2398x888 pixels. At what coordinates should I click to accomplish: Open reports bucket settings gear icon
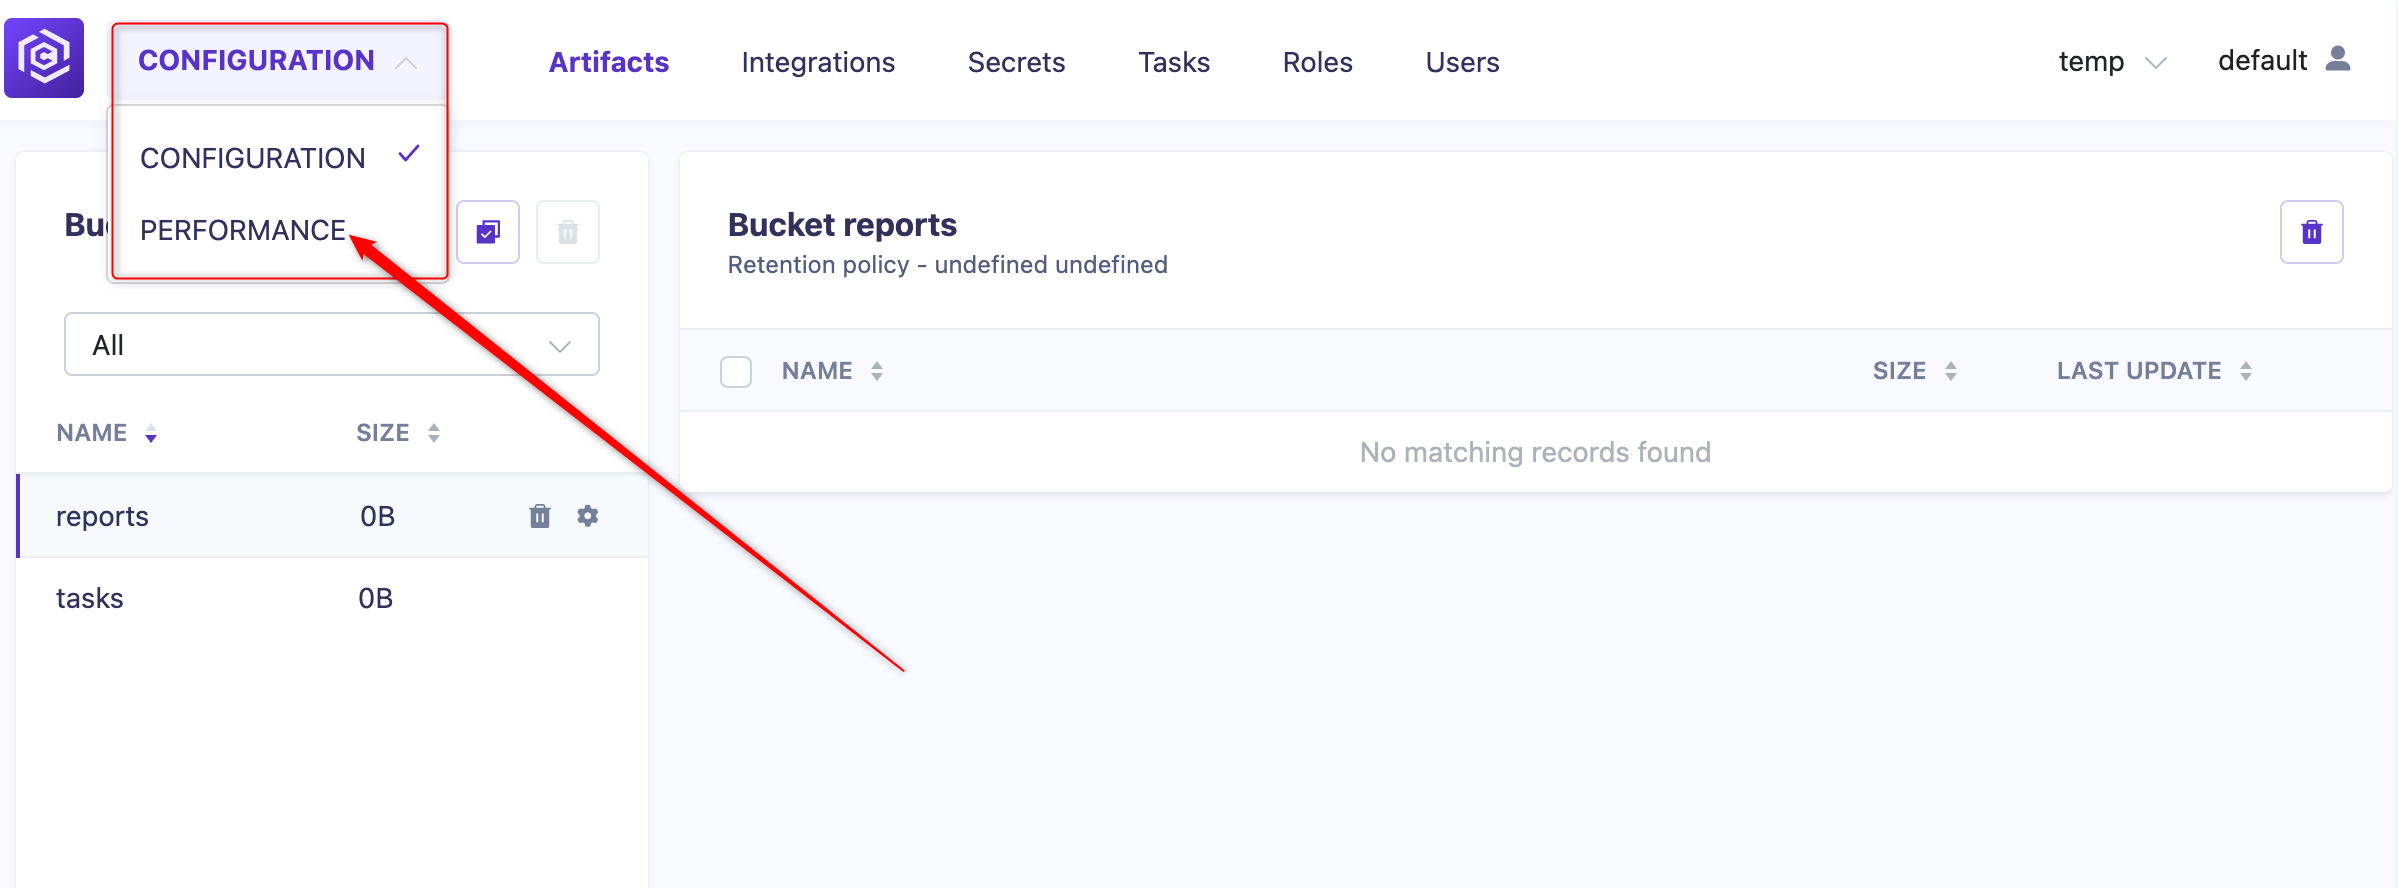coord(588,516)
